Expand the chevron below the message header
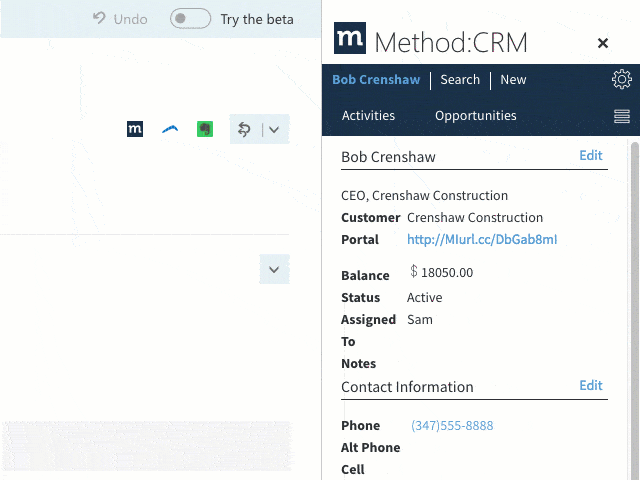 coord(274,269)
